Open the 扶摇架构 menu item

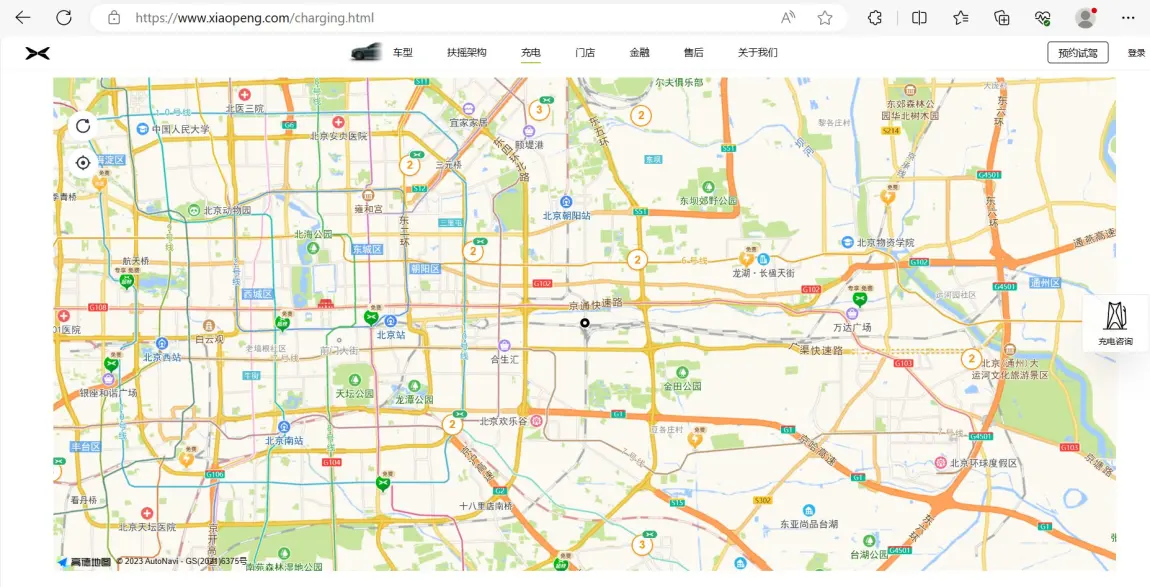pos(466,53)
